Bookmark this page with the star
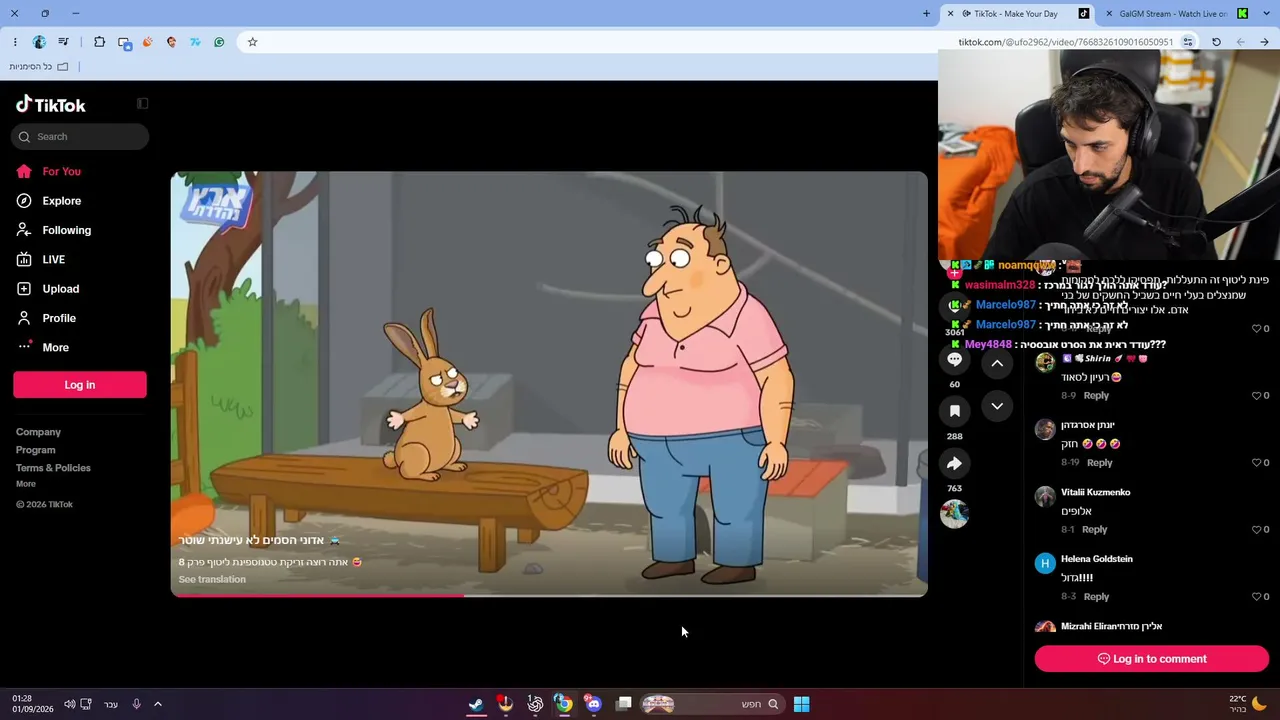1280x720 pixels. point(253,42)
